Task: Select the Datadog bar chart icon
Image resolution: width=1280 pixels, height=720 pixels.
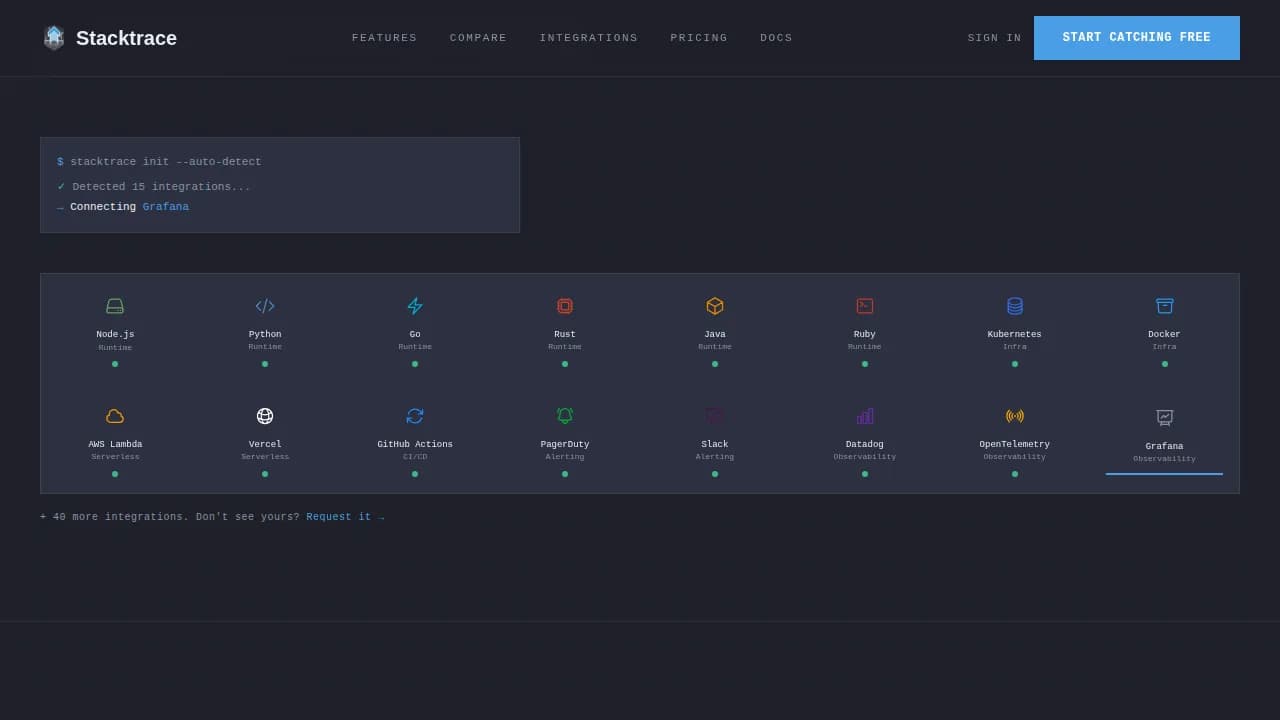Action: click(865, 416)
